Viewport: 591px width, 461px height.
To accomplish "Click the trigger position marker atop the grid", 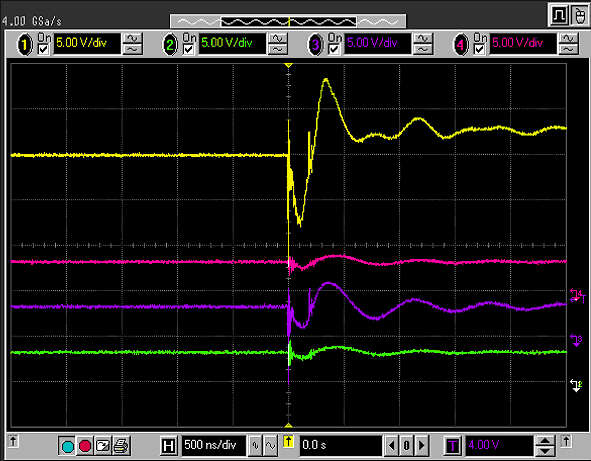I will (x=288, y=65).
